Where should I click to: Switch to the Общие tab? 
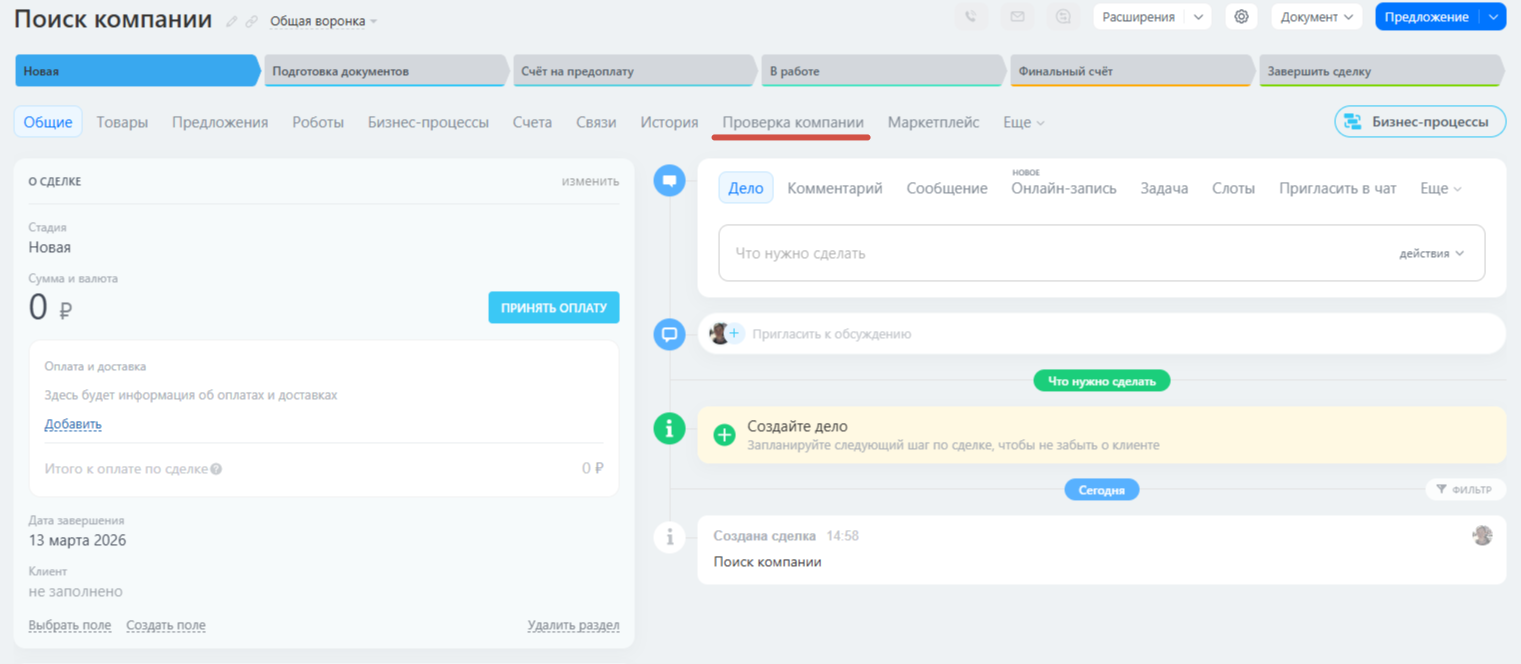[x=48, y=122]
